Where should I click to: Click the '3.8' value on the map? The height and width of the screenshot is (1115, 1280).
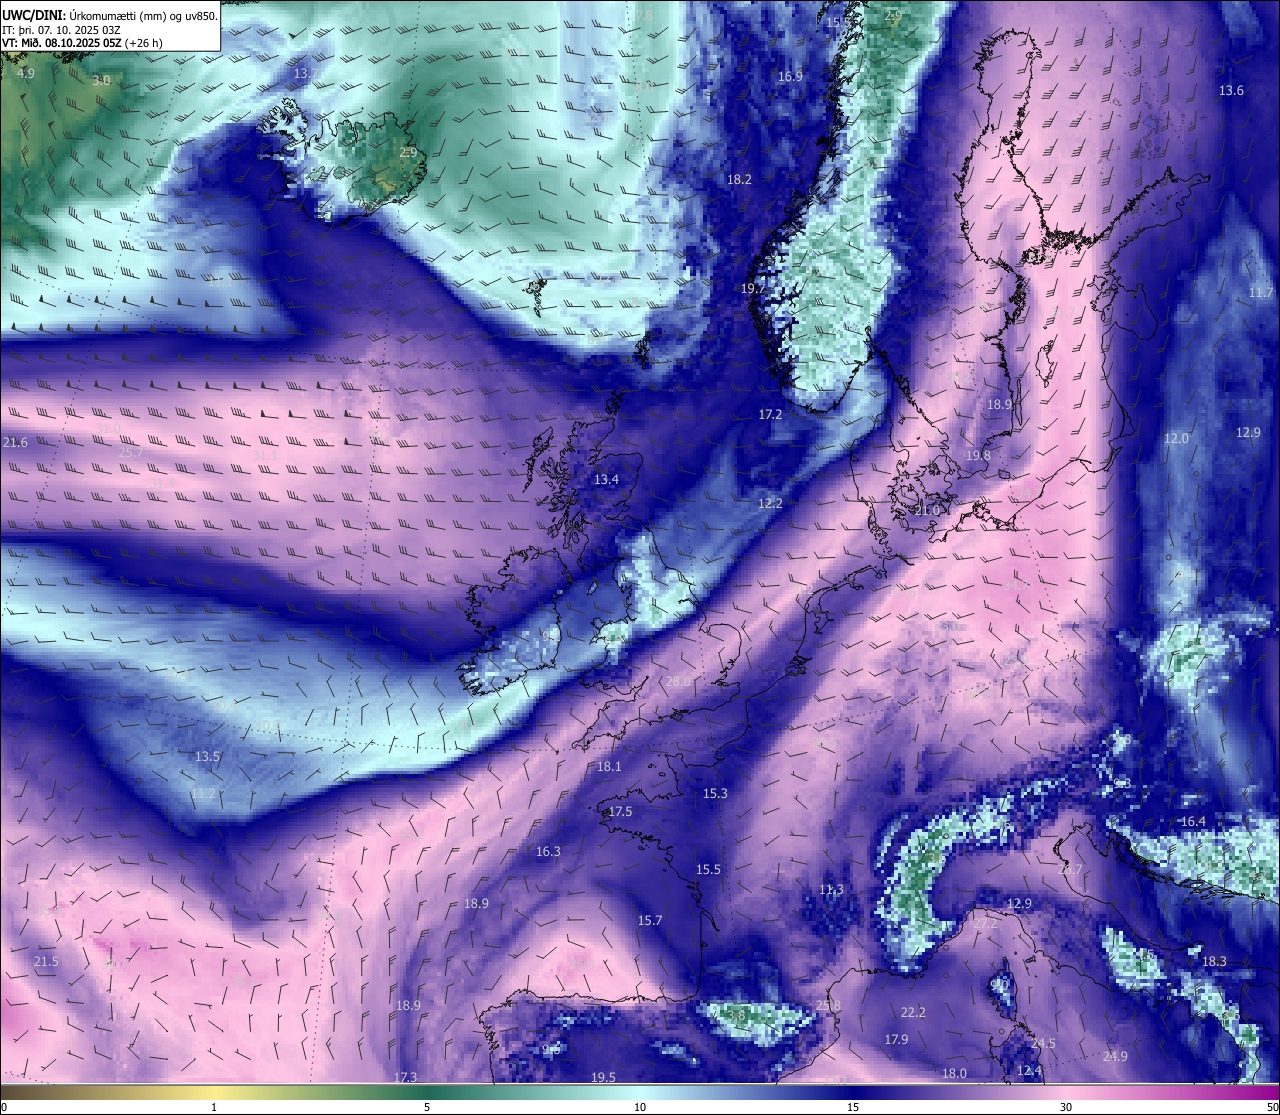click(736, 1015)
